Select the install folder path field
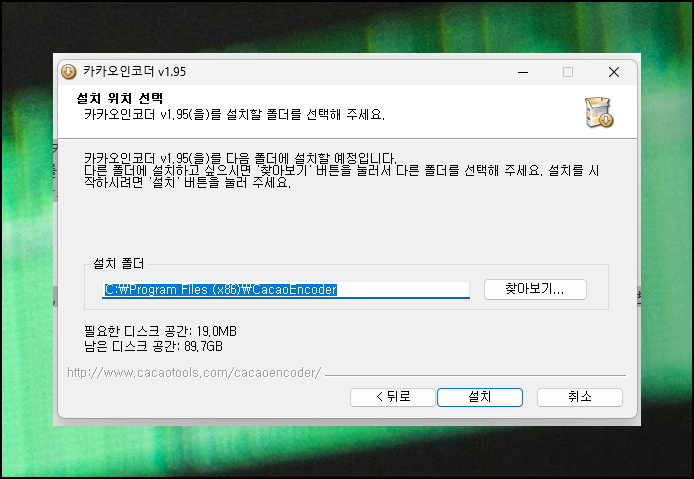Image resolution: width=694 pixels, height=479 pixels. pos(286,290)
